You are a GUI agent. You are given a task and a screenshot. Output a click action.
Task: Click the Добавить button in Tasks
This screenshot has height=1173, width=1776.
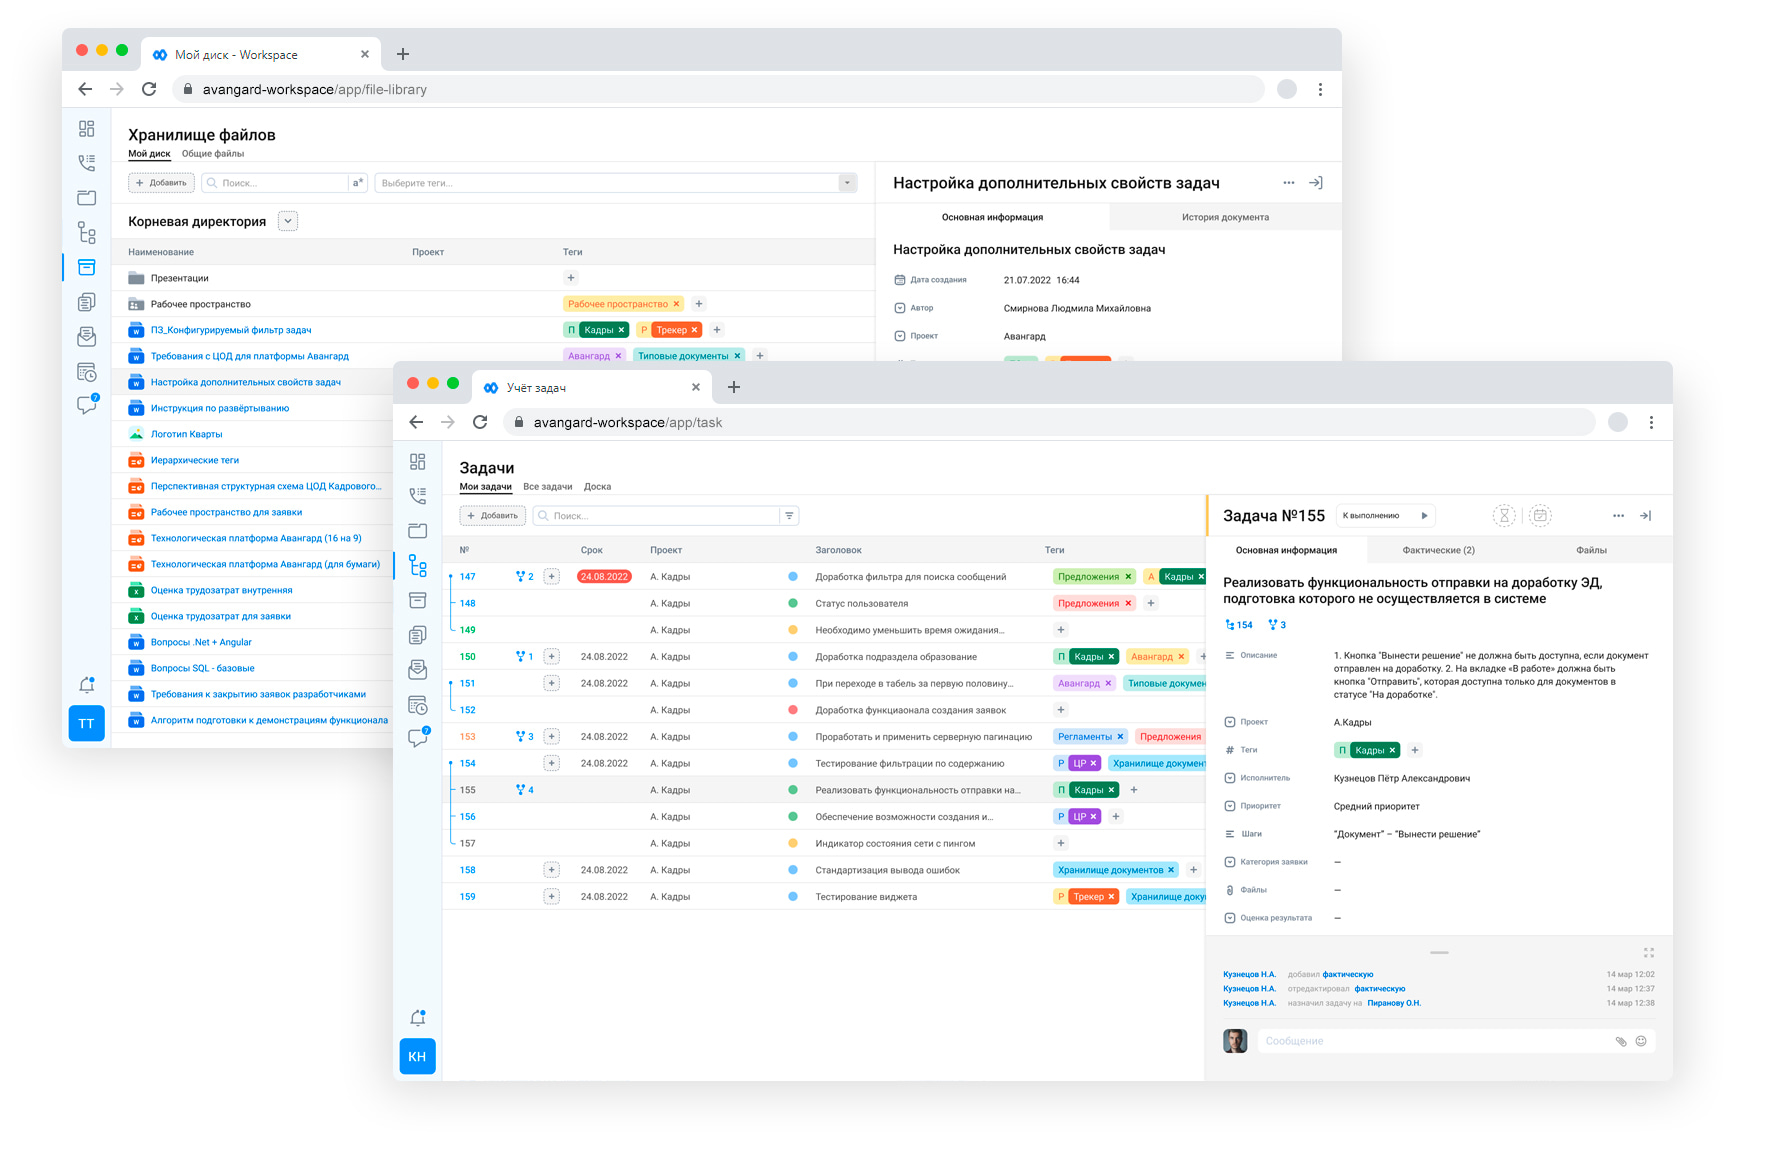pos(493,516)
